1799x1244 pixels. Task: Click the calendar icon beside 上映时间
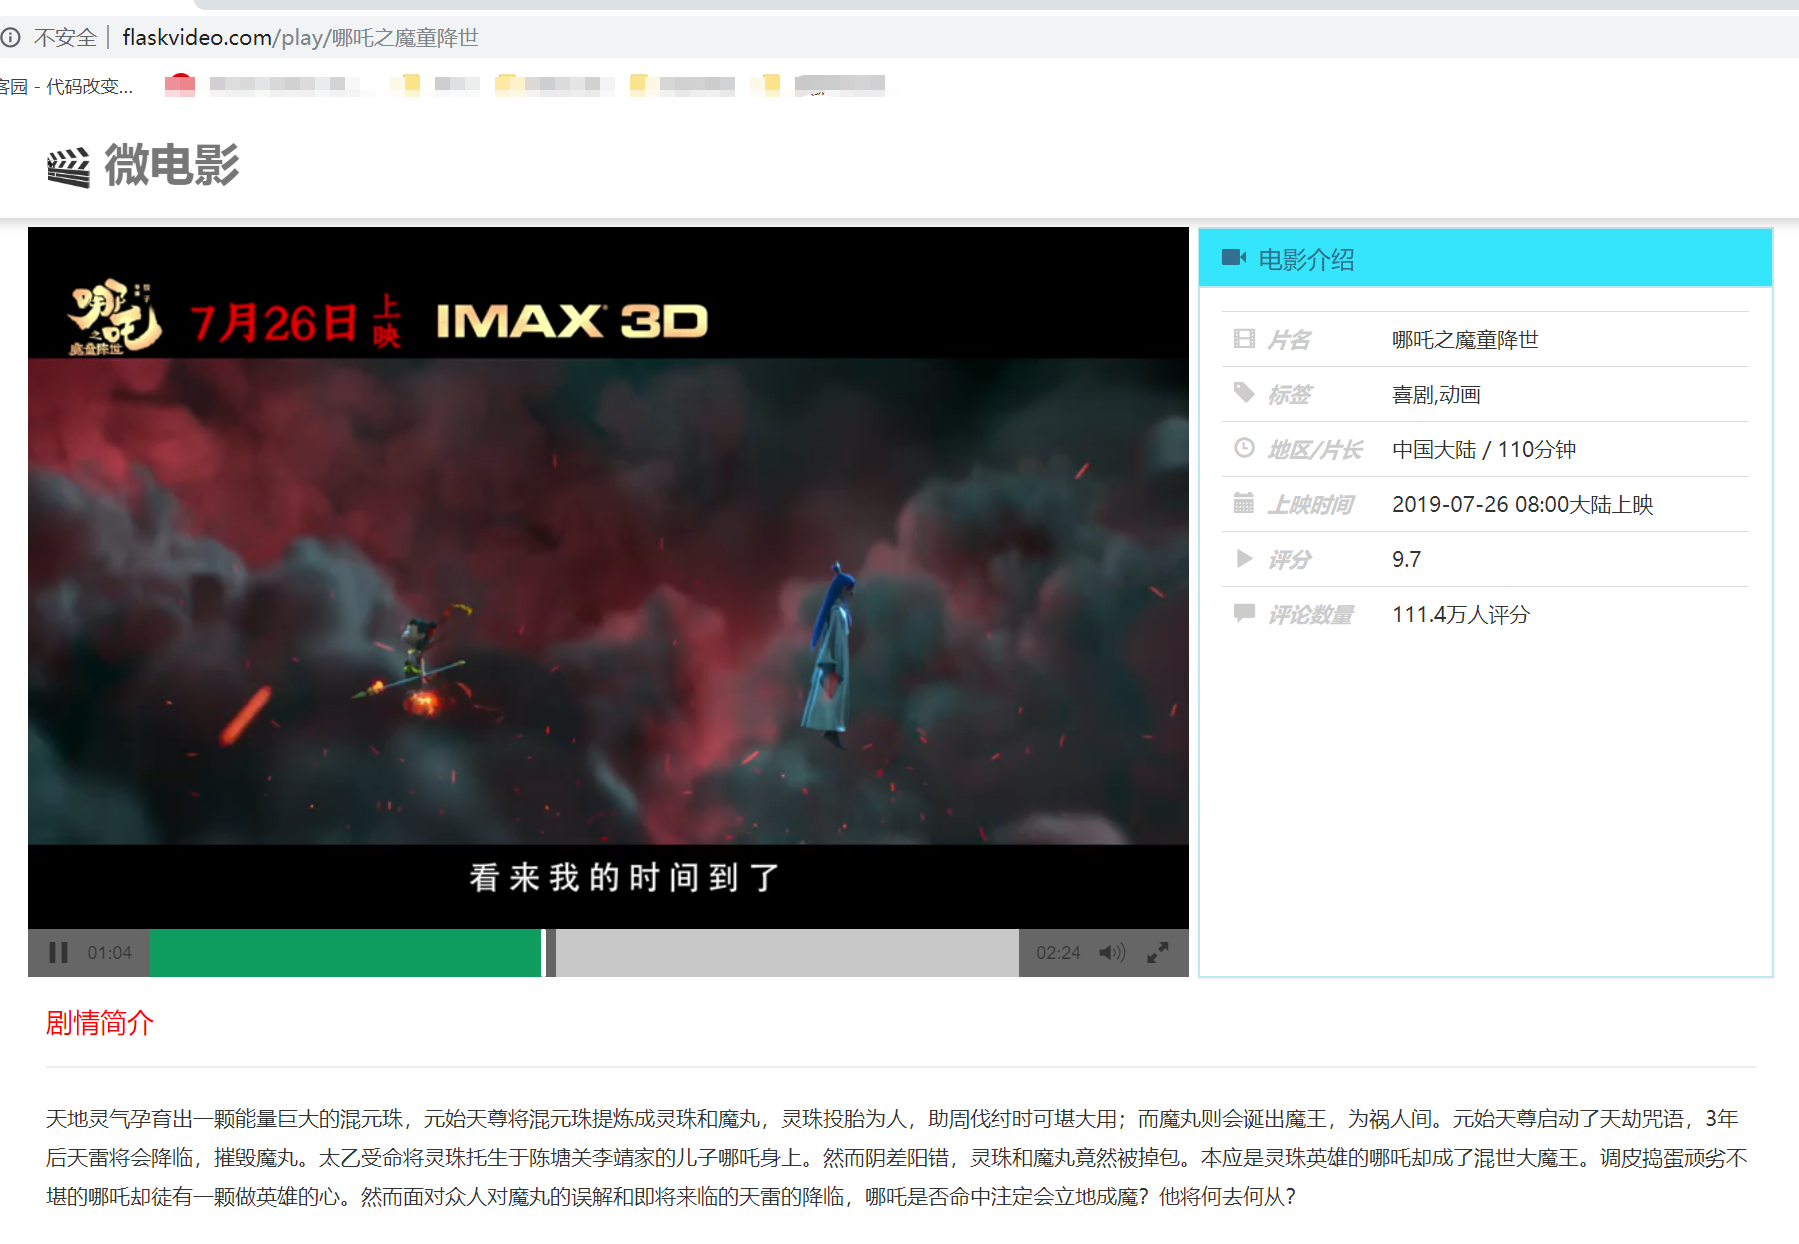[x=1244, y=503]
